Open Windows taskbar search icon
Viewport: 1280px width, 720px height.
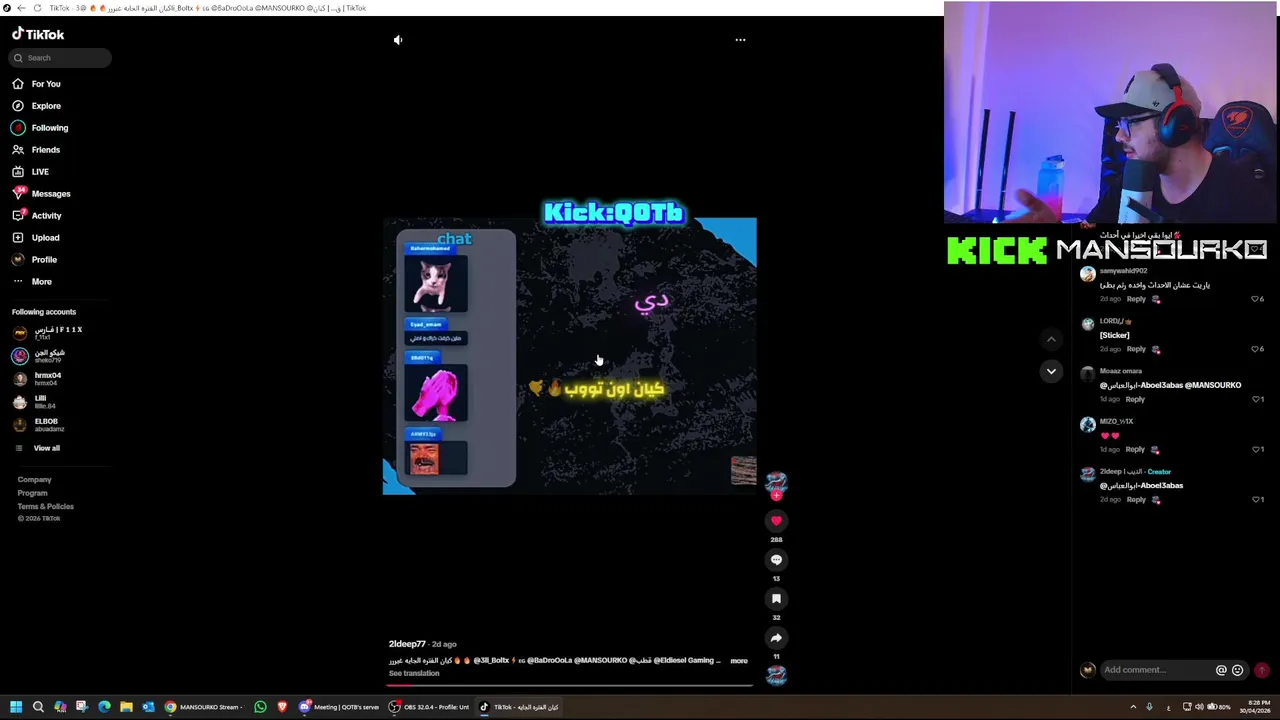38,707
